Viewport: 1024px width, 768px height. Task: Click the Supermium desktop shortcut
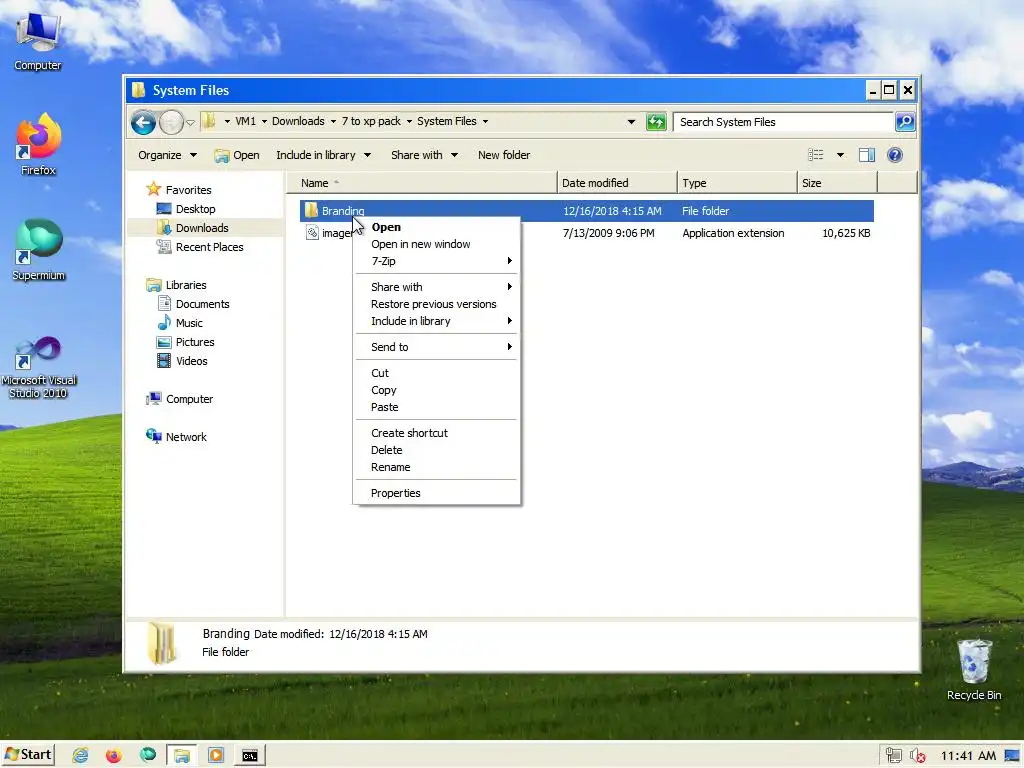click(x=38, y=250)
